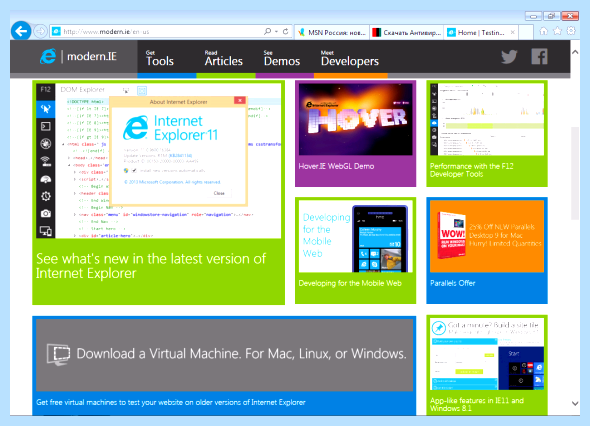Open Performance with F12 Developer Tools link
Screen dimensions: 590x426
(471, 170)
